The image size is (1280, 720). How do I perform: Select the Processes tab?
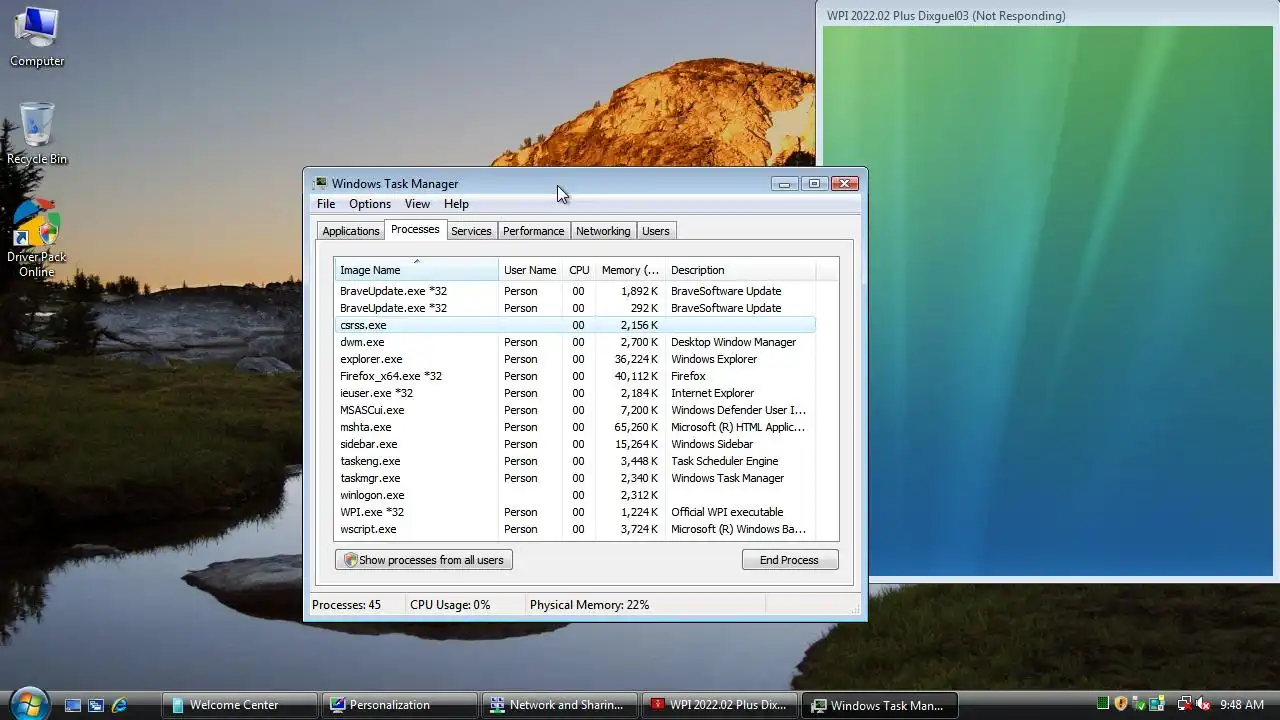coord(415,229)
